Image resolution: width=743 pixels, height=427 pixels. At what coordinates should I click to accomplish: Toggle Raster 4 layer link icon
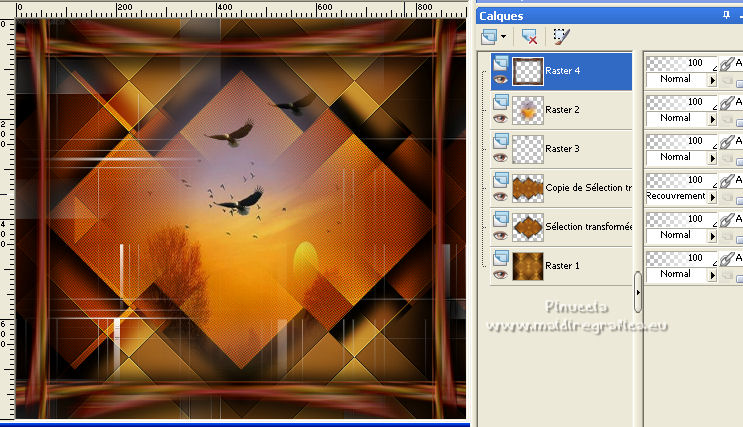coord(726,64)
